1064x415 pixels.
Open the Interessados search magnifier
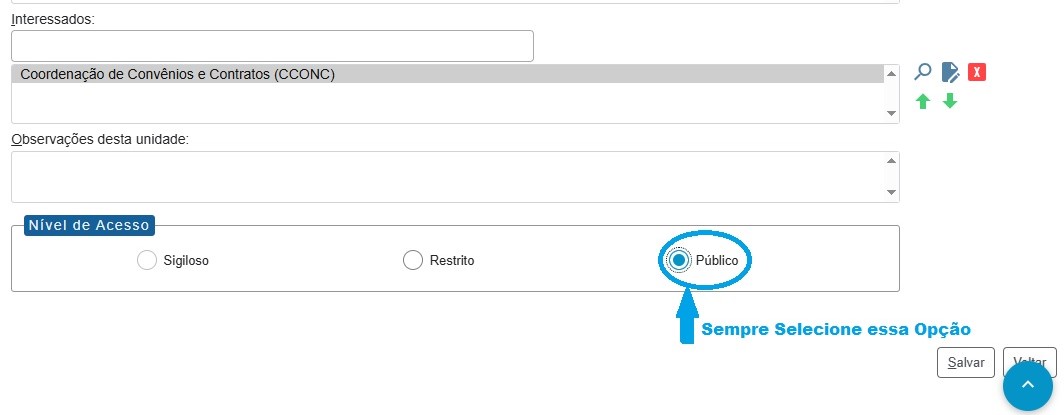pos(924,72)
